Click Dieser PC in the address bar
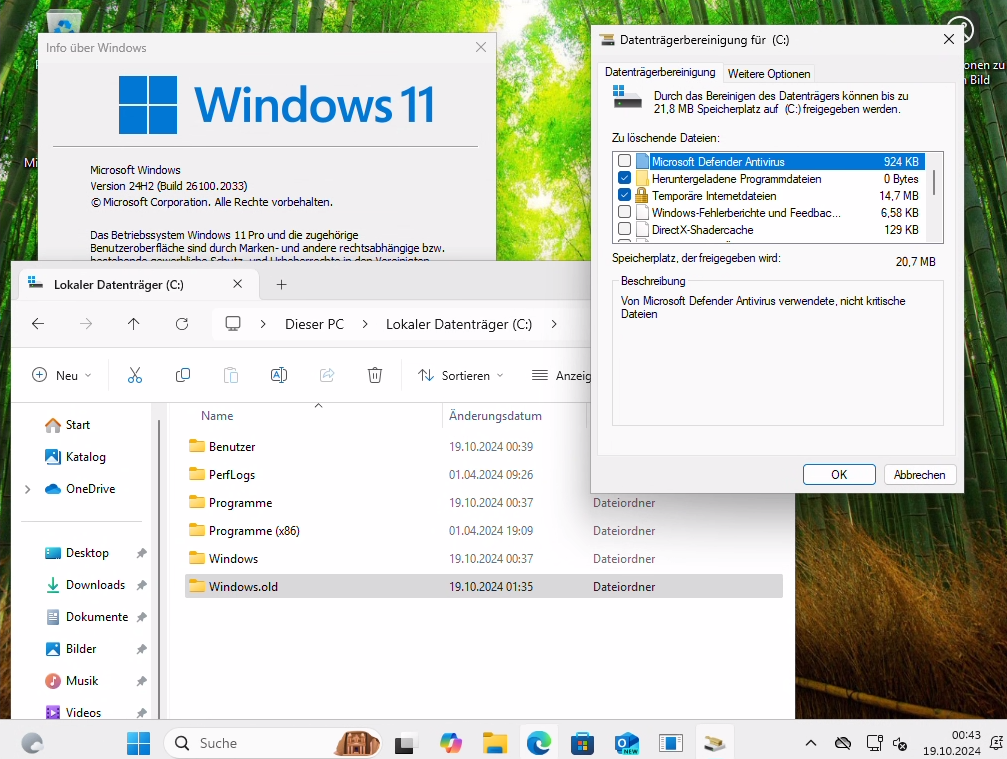 tap(314, 324)
